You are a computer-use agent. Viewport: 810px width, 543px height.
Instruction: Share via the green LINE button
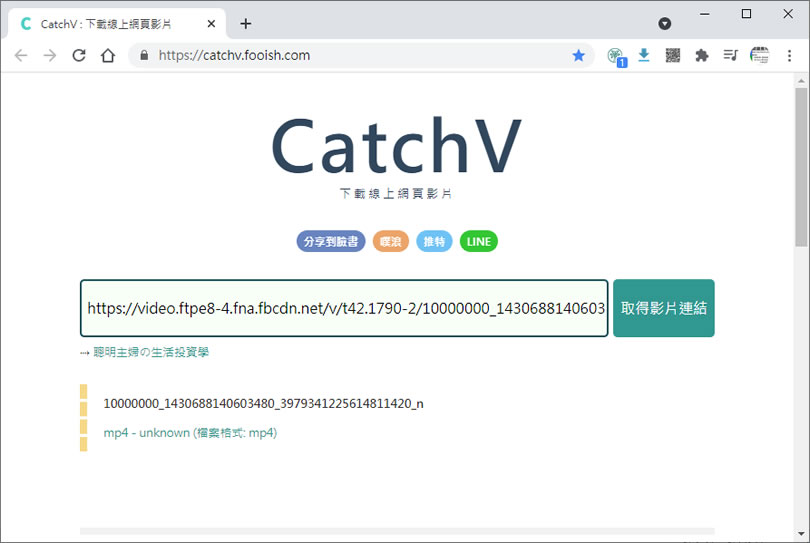click(478, 241)
